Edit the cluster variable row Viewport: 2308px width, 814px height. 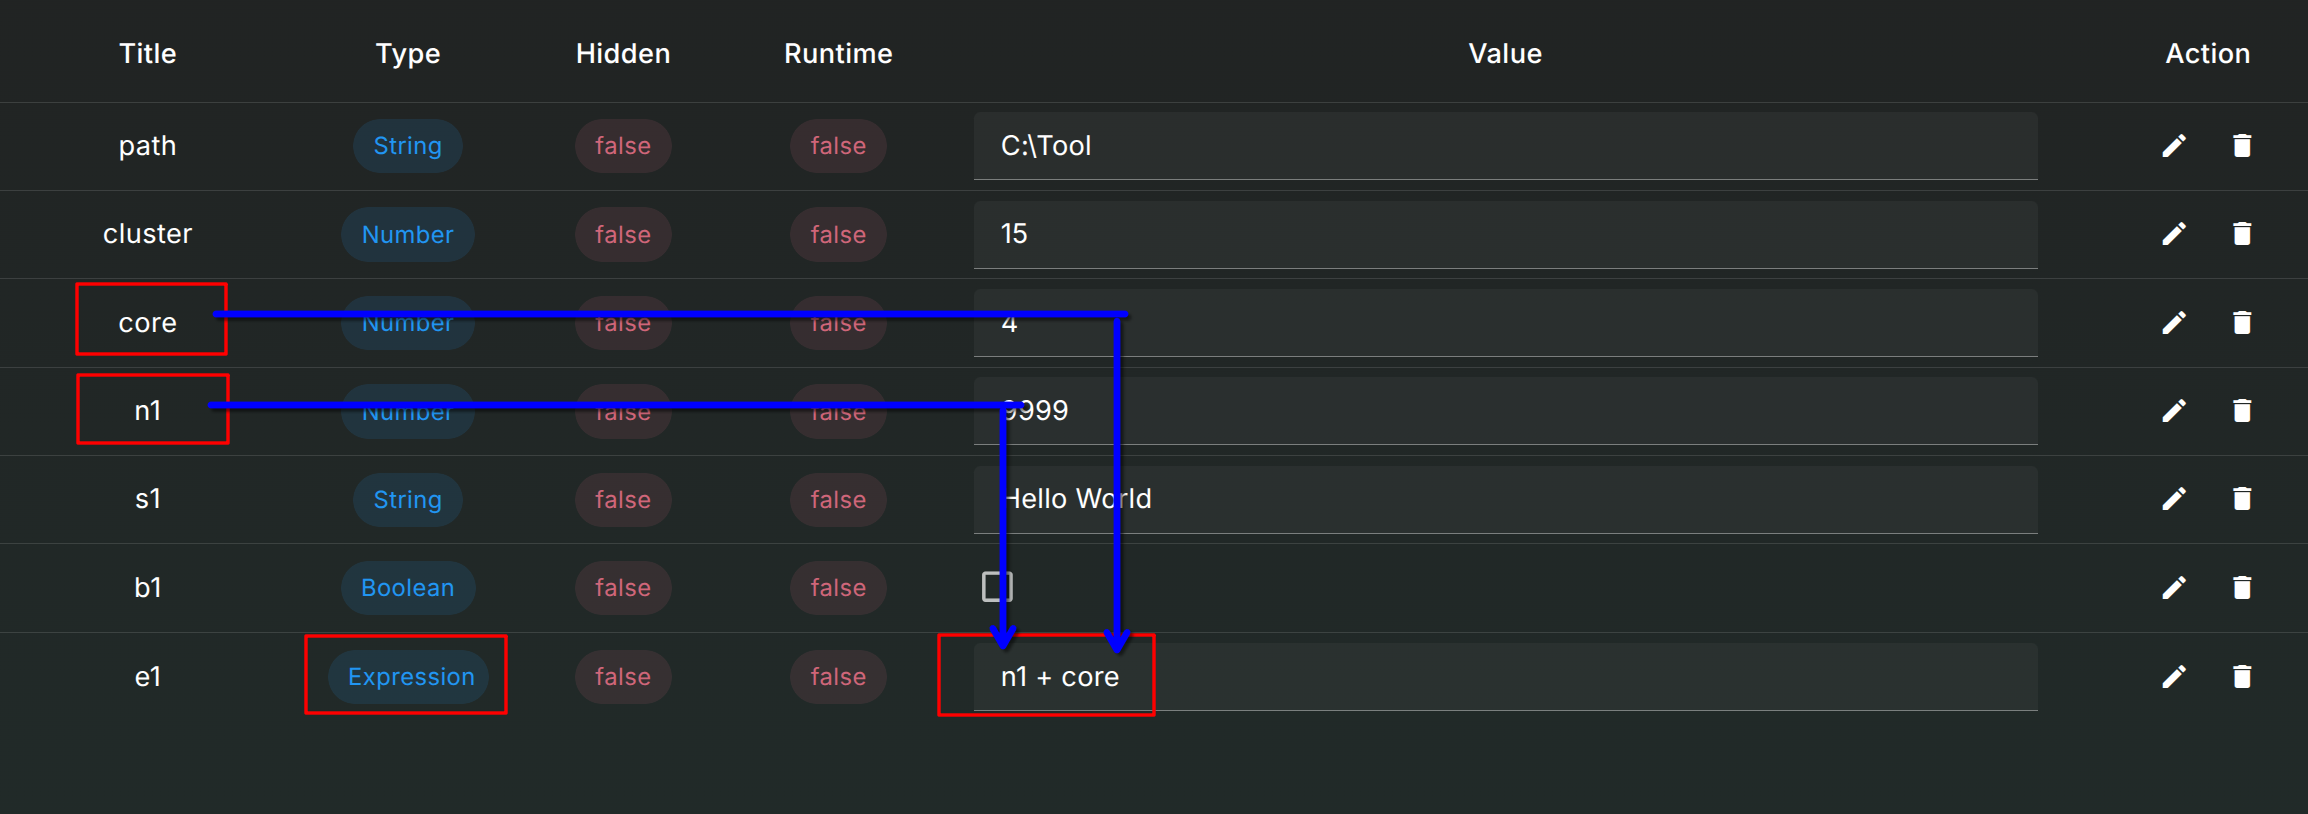pyautogui.click(x=2173, y=234)
